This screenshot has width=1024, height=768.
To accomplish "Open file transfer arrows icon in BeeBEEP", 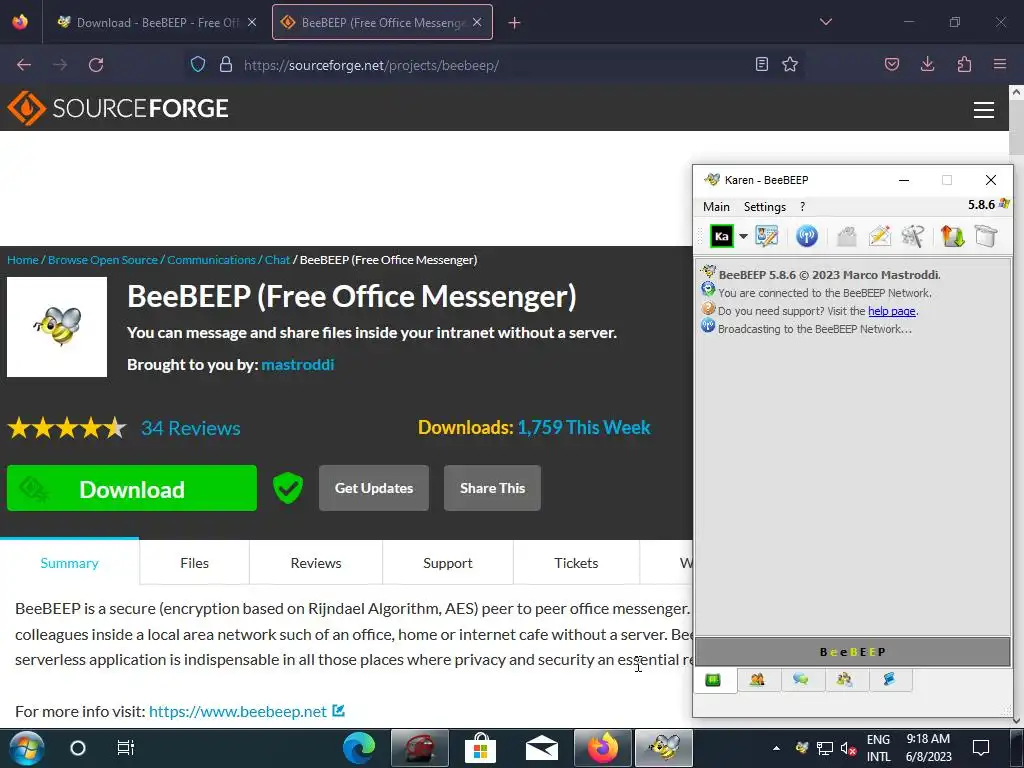I will tap(952, 236).
